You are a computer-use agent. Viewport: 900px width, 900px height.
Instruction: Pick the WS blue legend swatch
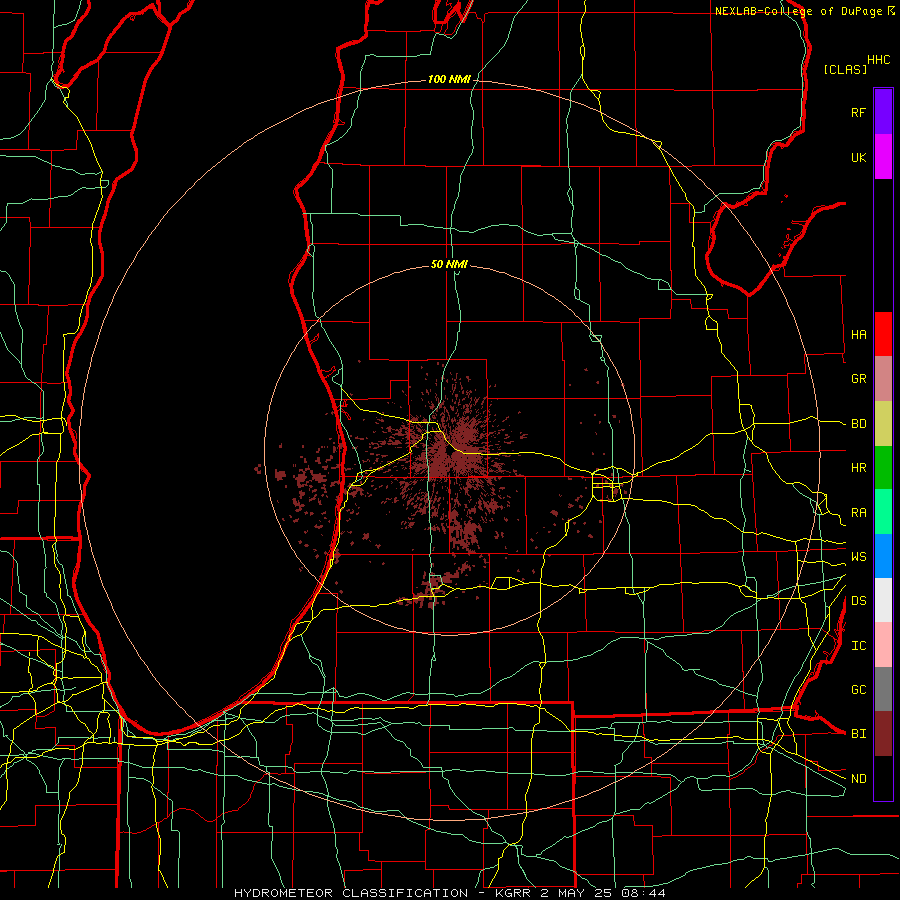coord(883,556)
